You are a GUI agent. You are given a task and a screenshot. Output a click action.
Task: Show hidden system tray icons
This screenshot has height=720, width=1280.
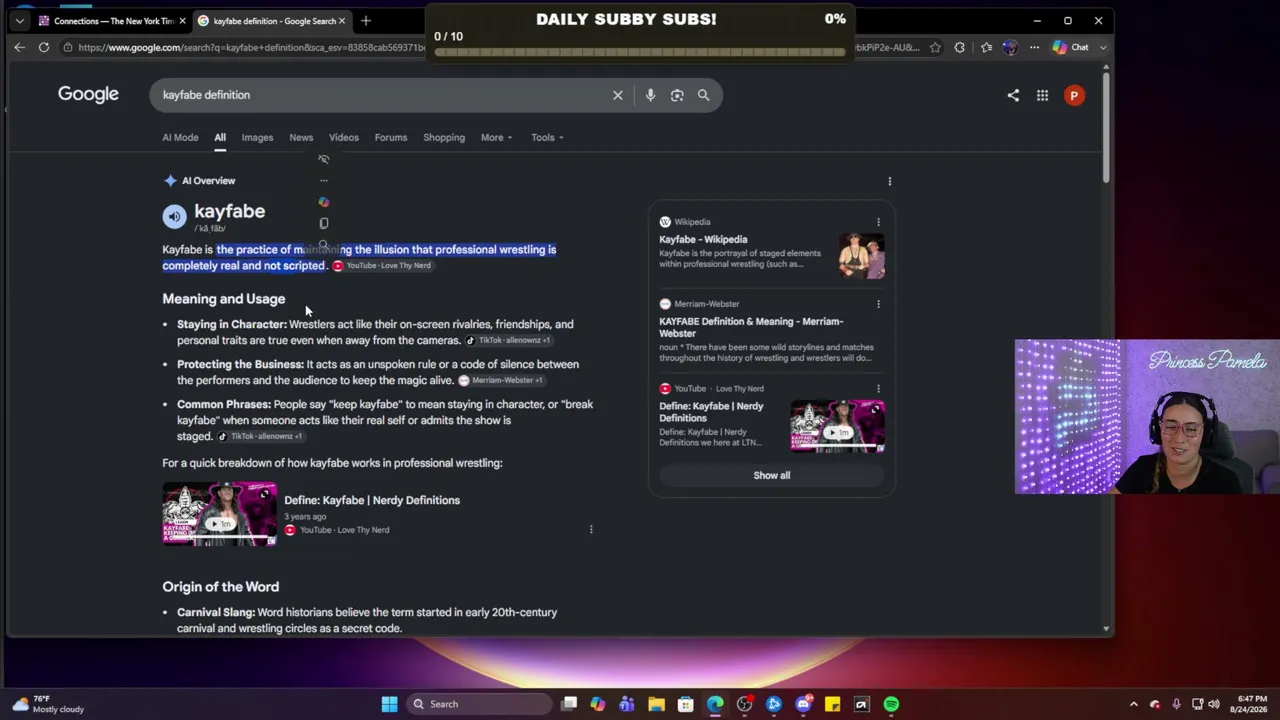click(1133, 704)
